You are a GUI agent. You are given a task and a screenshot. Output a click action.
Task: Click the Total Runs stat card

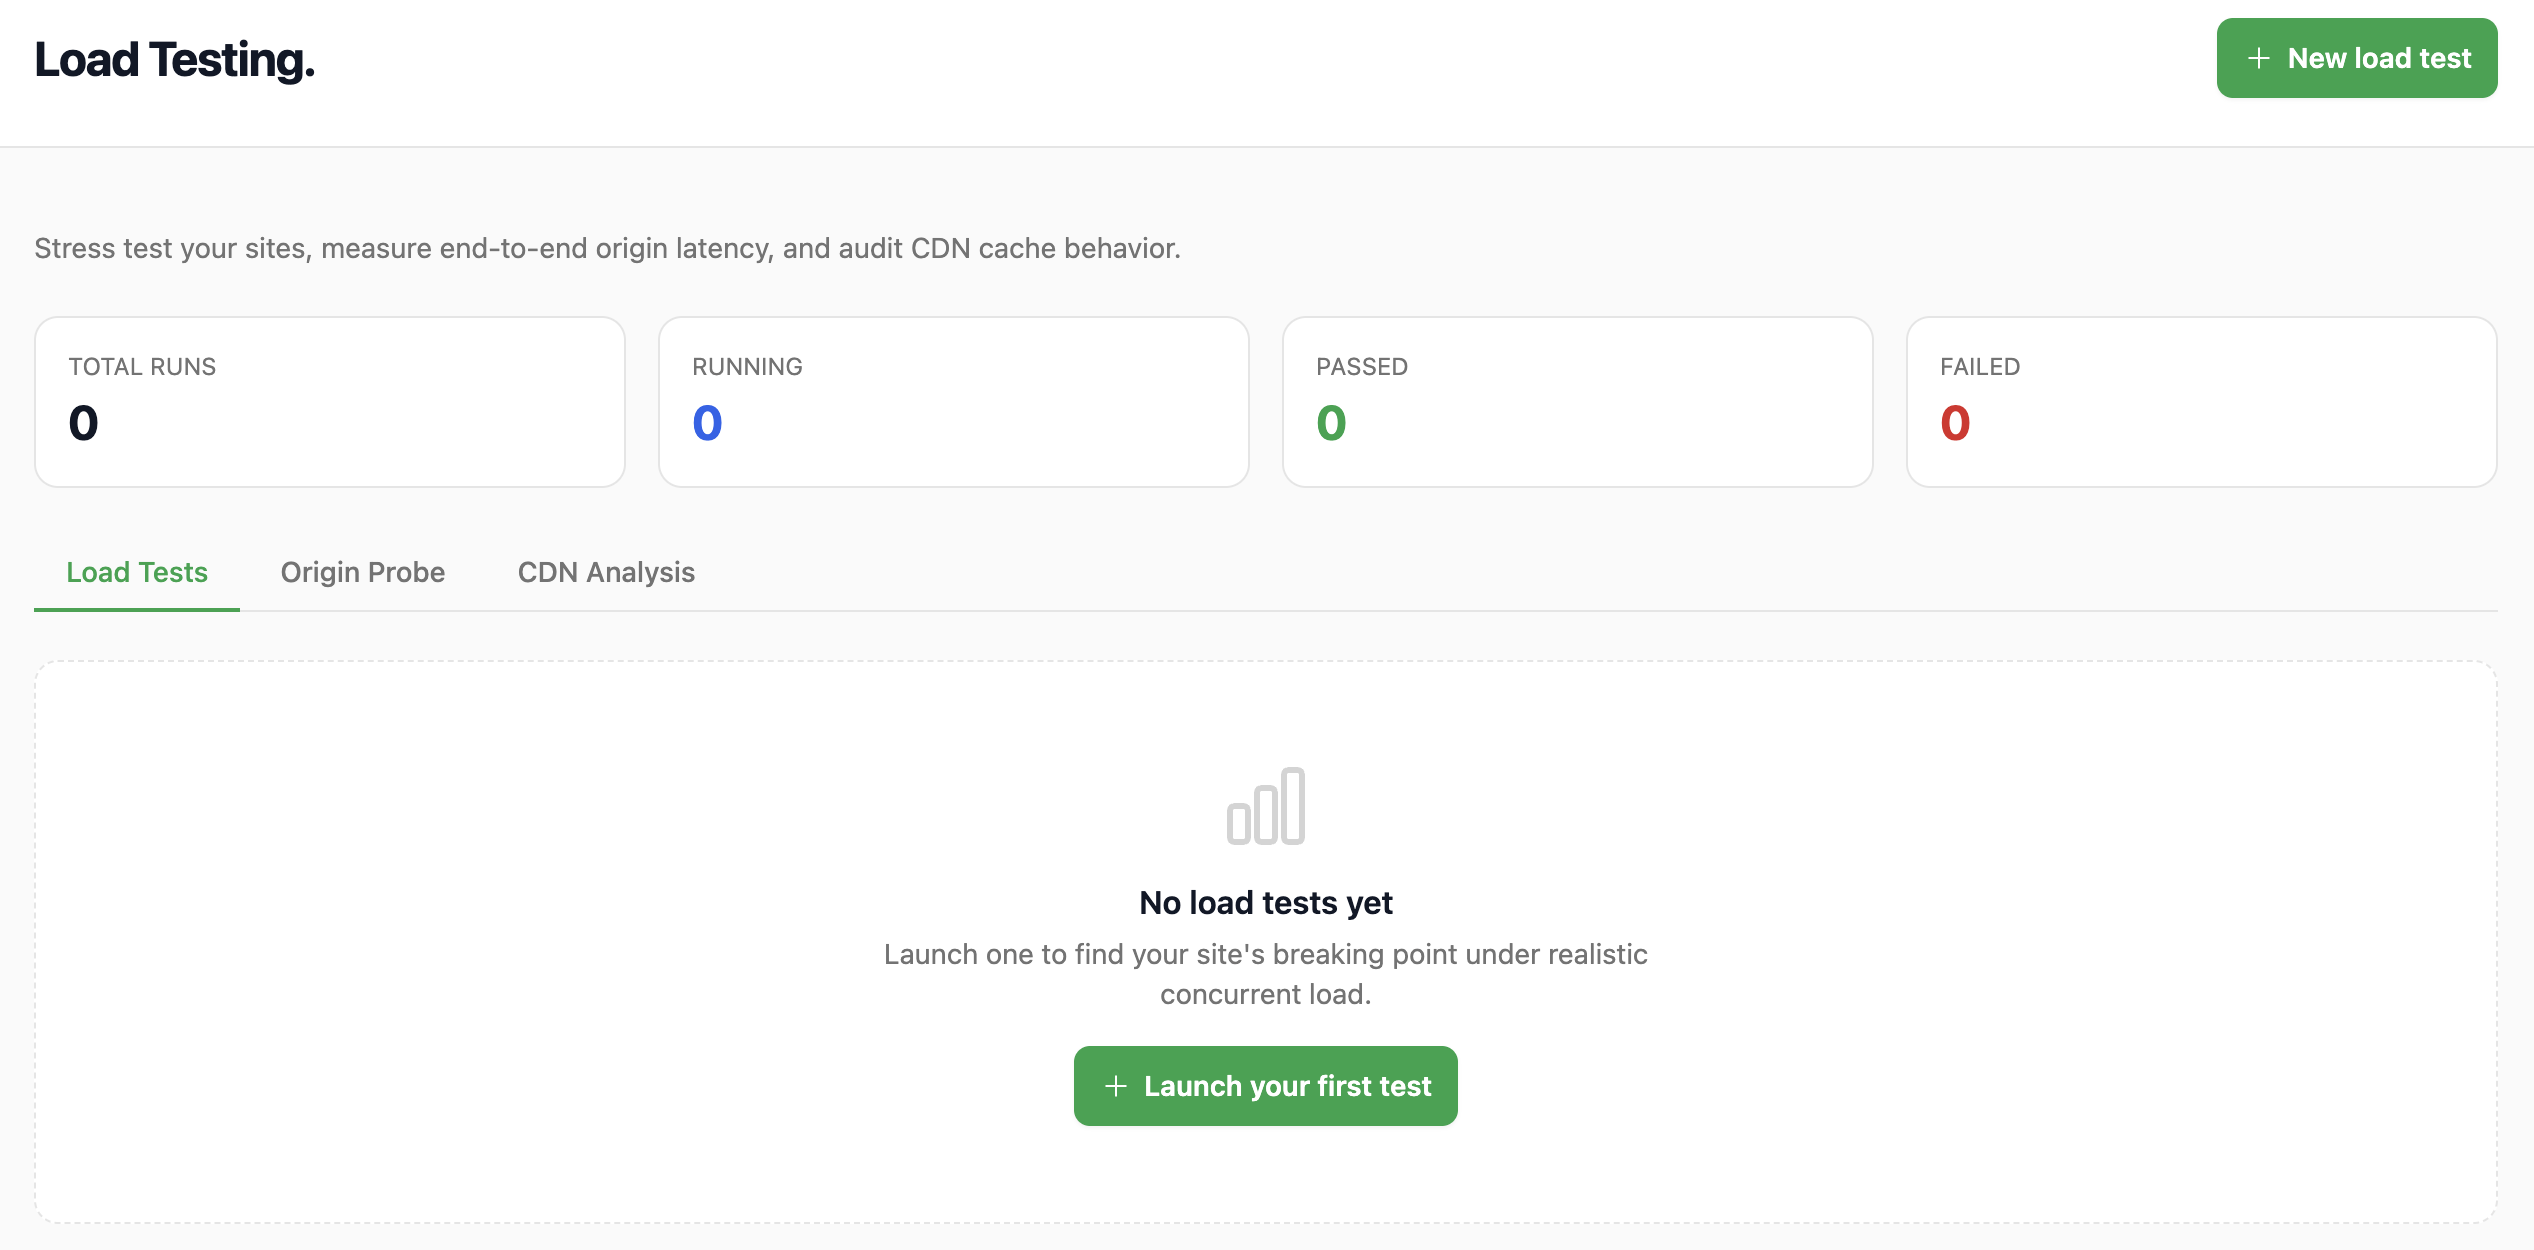pos(330,402)
